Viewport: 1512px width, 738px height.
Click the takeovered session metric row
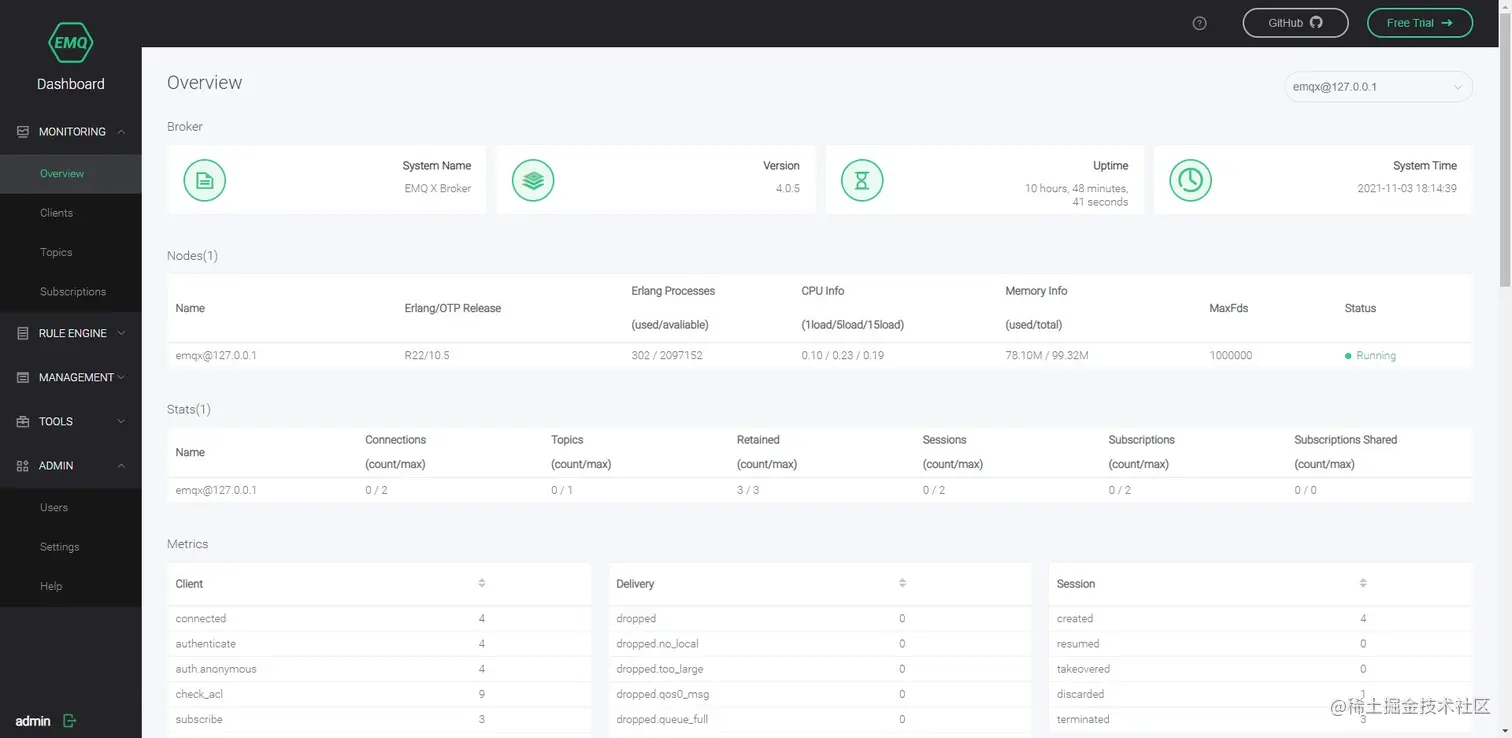coord(1261,669)
